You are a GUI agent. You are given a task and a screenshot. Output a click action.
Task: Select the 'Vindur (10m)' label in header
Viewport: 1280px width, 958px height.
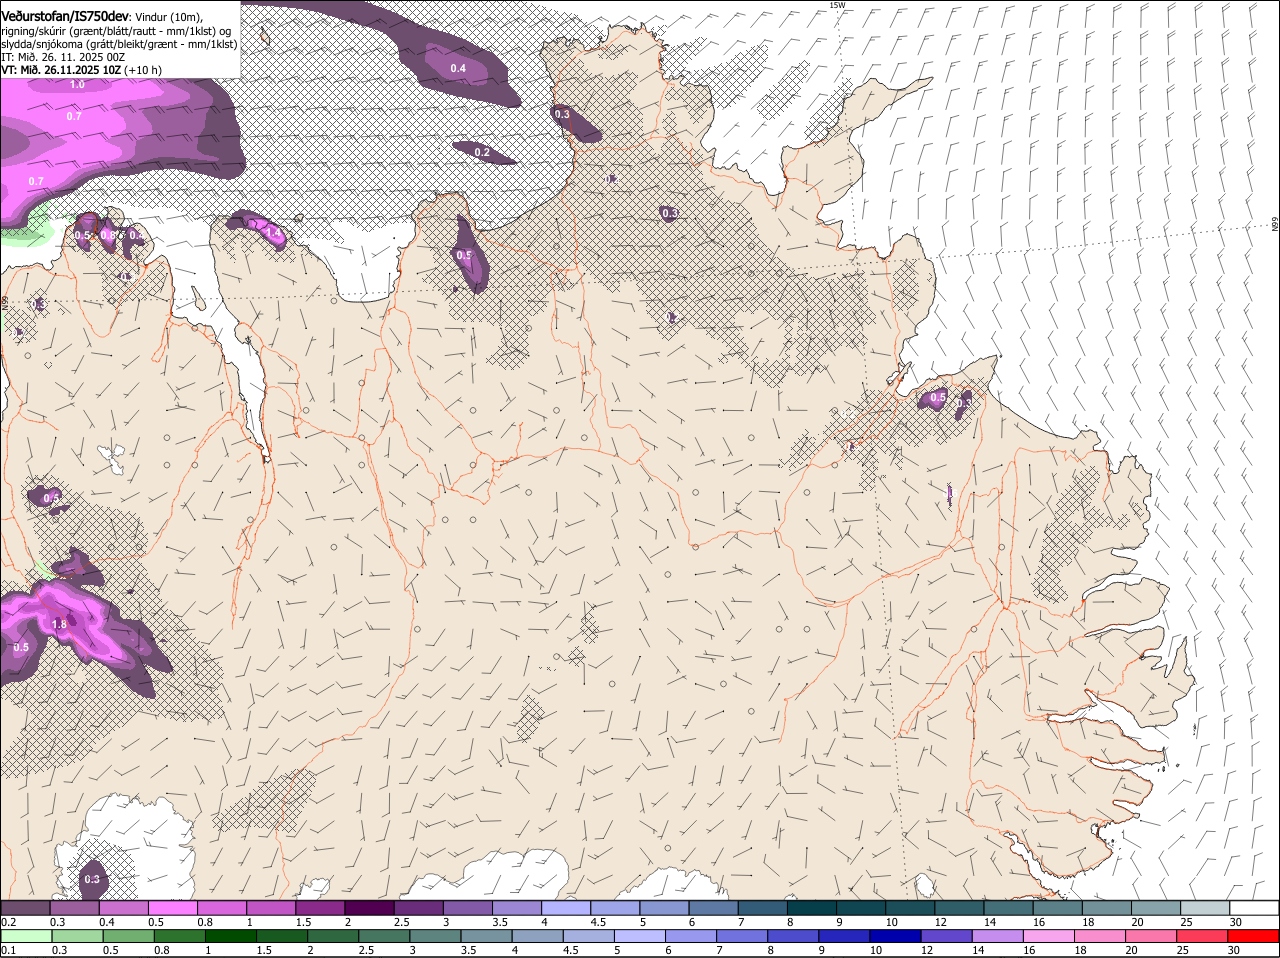(169, 16)
